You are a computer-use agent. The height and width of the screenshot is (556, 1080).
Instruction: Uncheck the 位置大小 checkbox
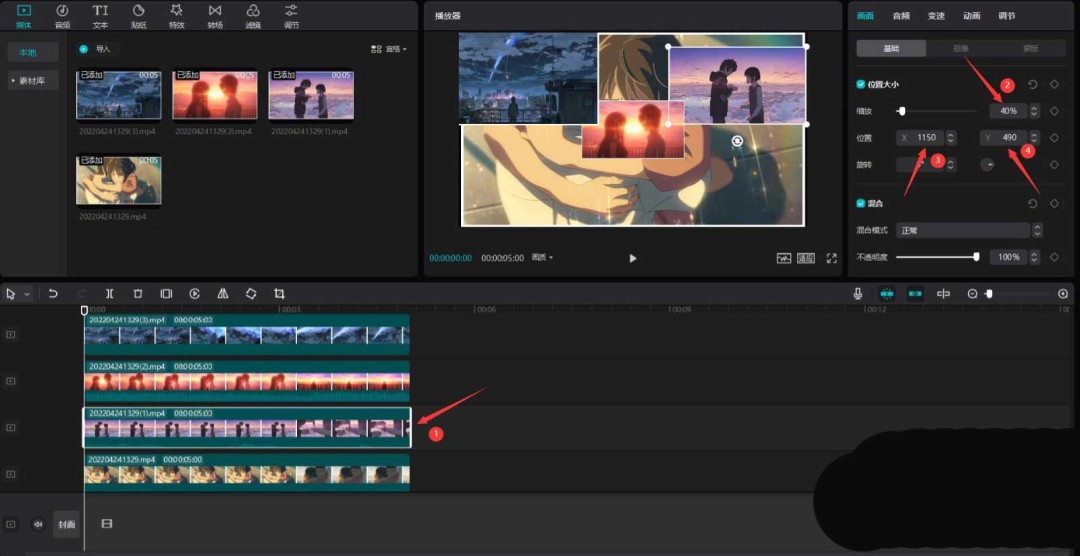pyautogui.click(x=861, y=85)
